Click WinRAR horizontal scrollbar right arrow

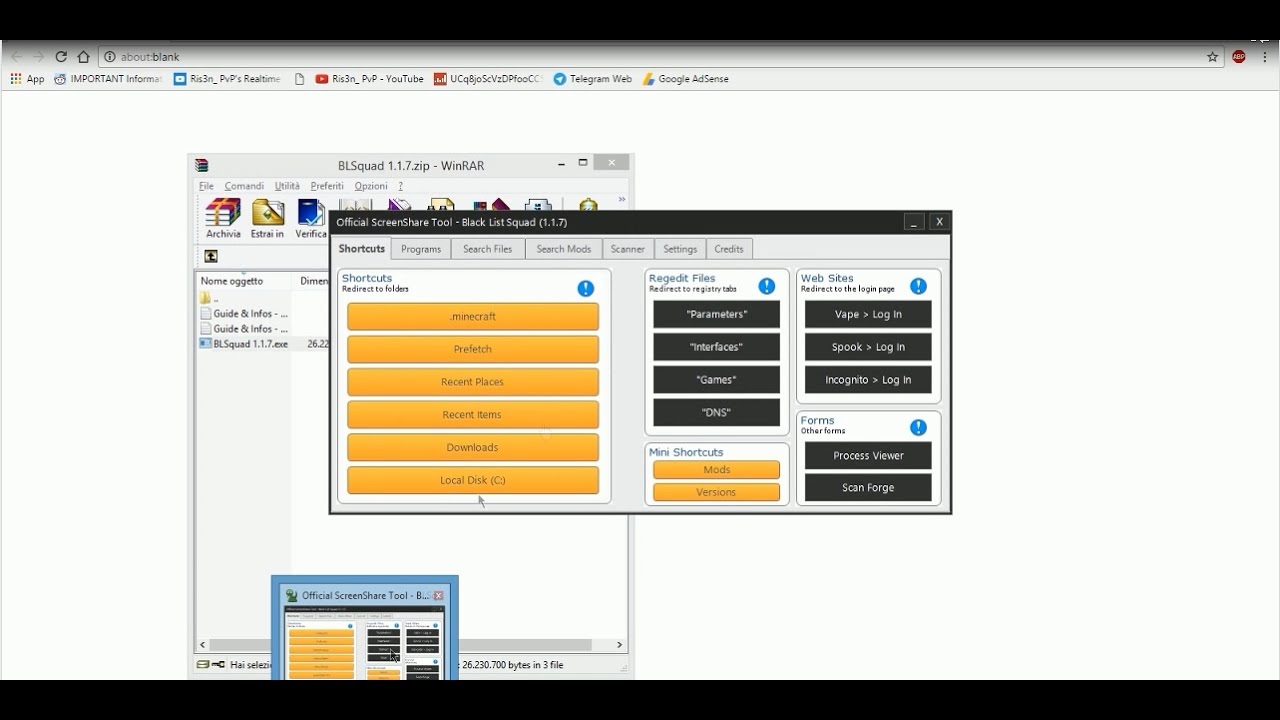[x=619, y=645]
